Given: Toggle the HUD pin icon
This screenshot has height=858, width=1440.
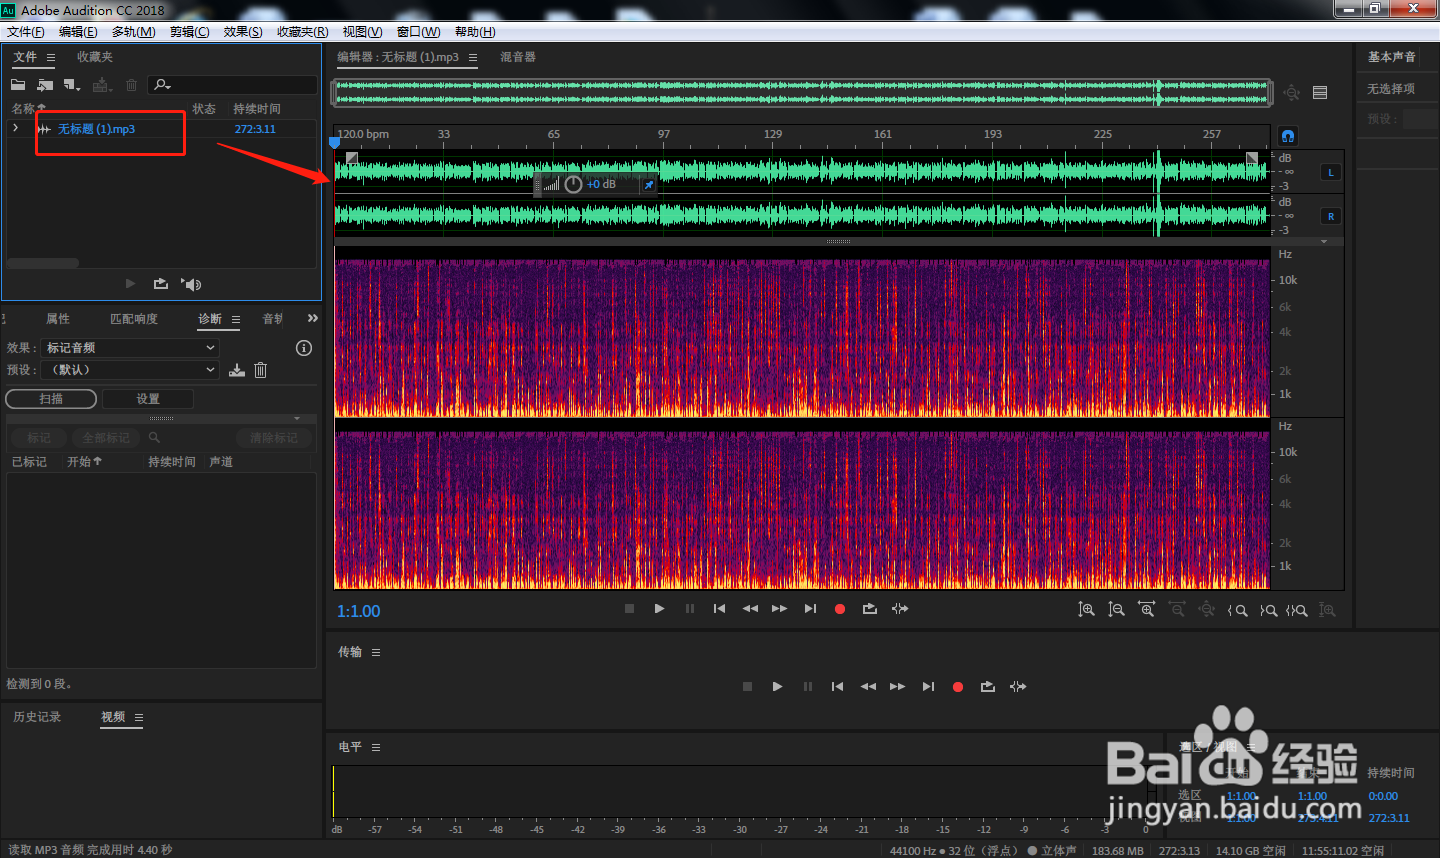Looking at the screenshot, I should tap(649, 185).
